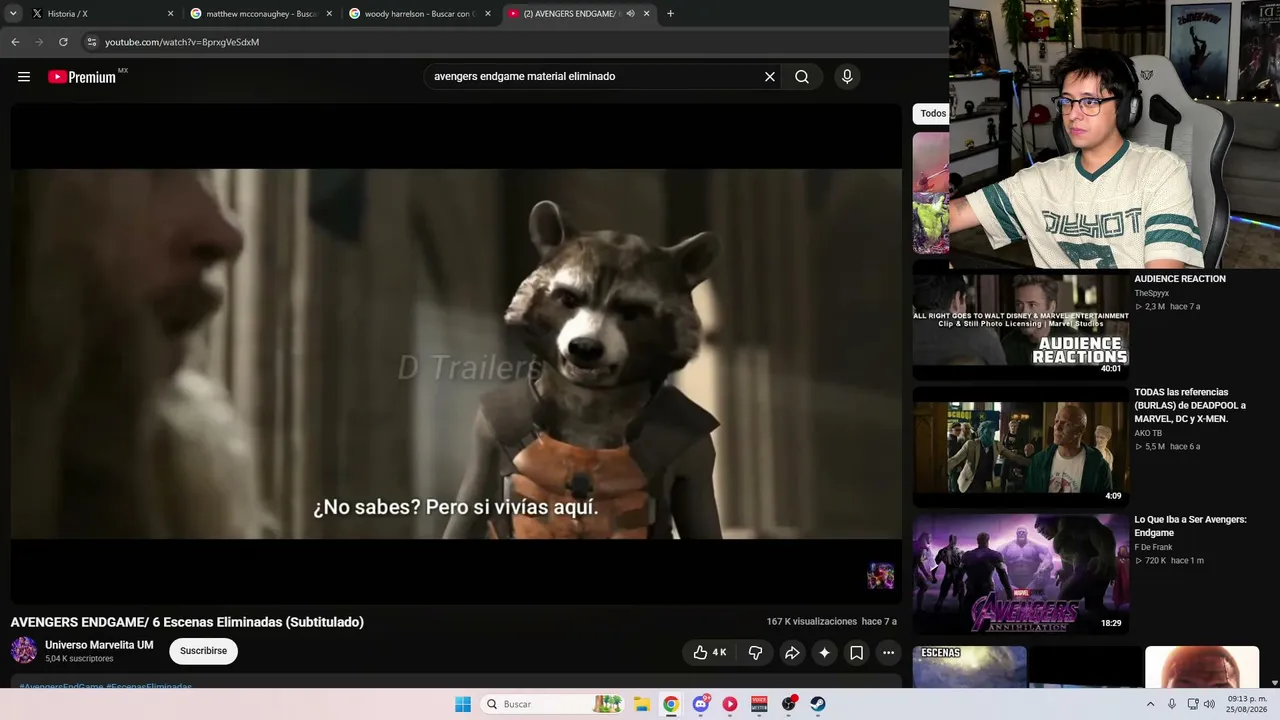Show hidden system tray icons
The image size is (1280, 720).
coord(1150,704)
